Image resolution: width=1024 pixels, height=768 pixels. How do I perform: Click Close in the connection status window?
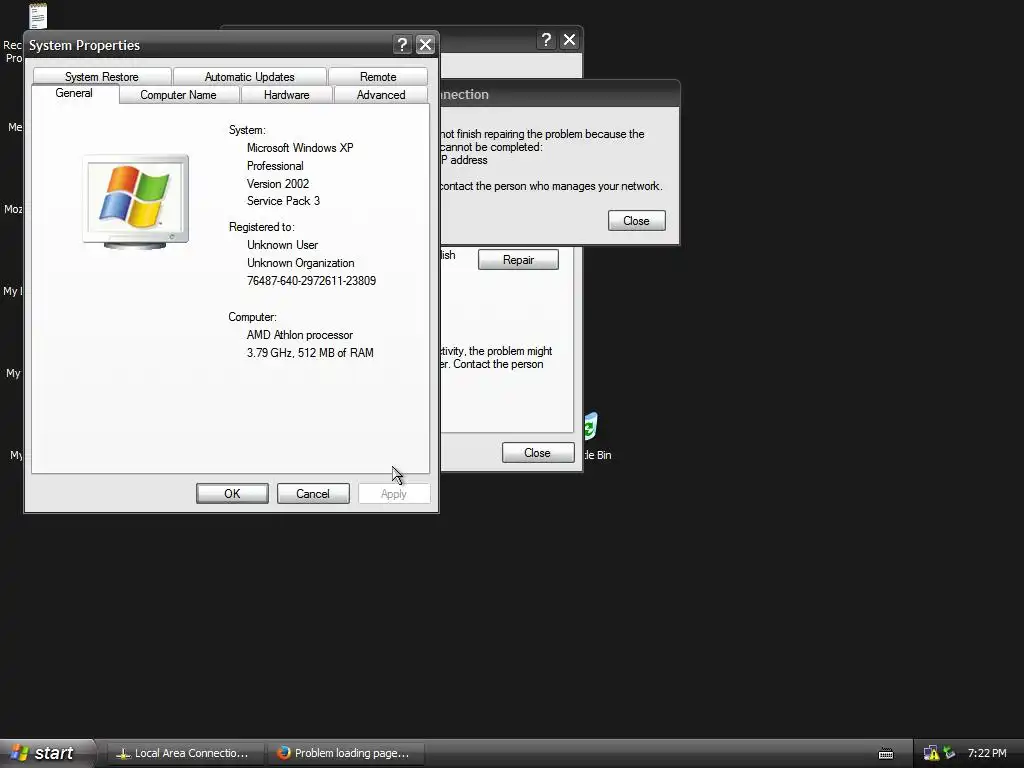537,453
